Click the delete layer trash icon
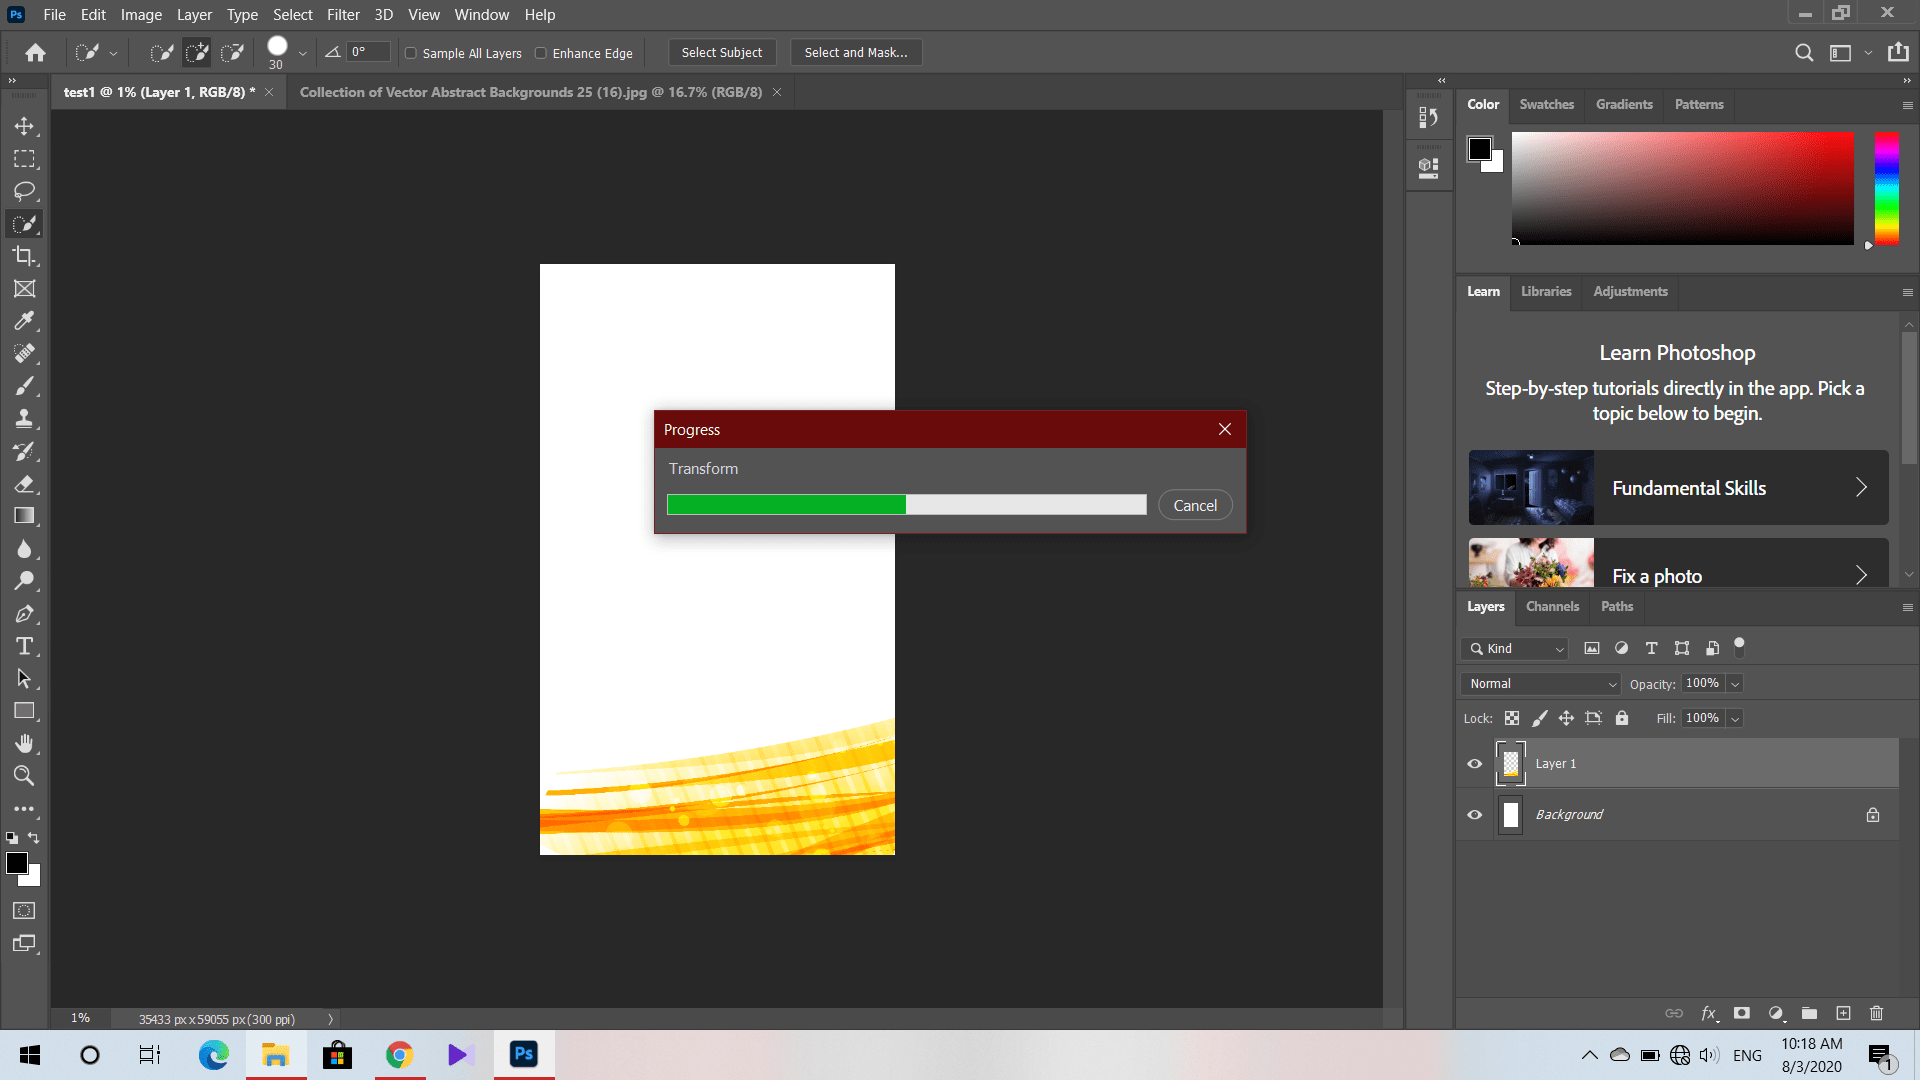Image resolution: width=1920 pixels, height=1080 pixels. [x=1876, y=1013]
